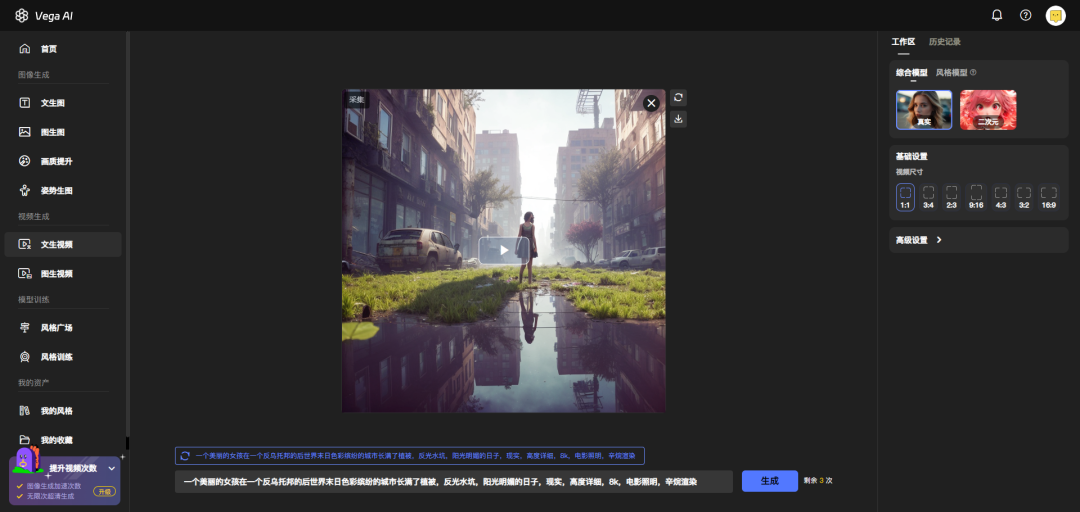Open 姿势生图 pose-to-image tool
Screen dimensions: 1080x512
pyautogui.click(x=55, y=190)
